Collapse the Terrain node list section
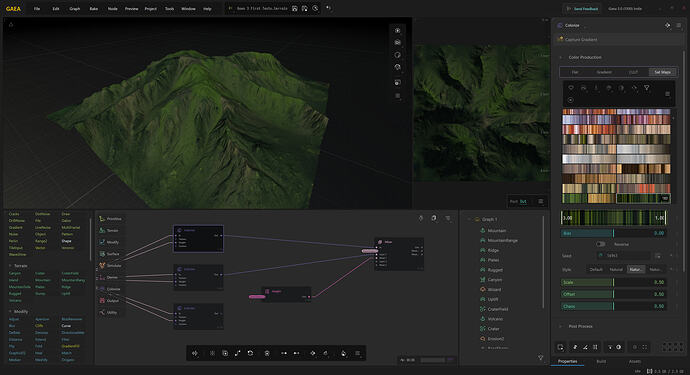Screen dimensions: 690x375 (10, 266)
